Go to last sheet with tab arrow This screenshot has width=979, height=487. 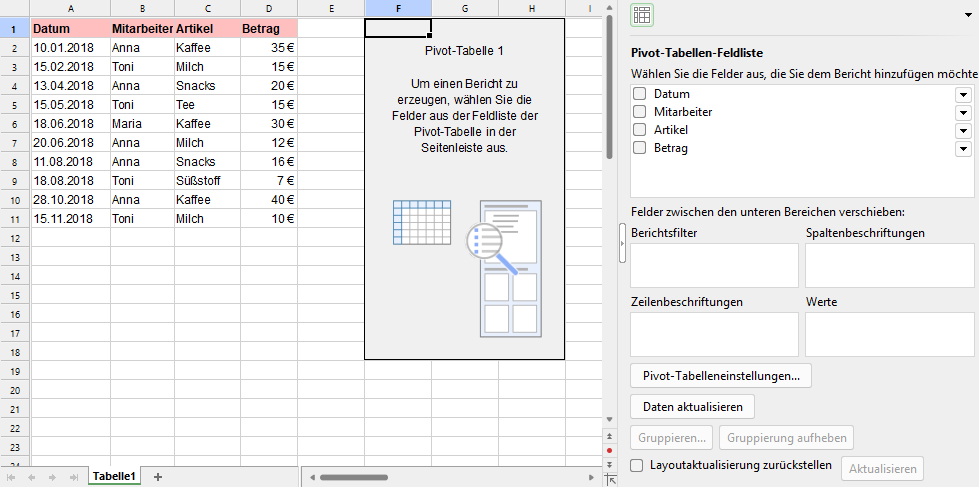74,477
